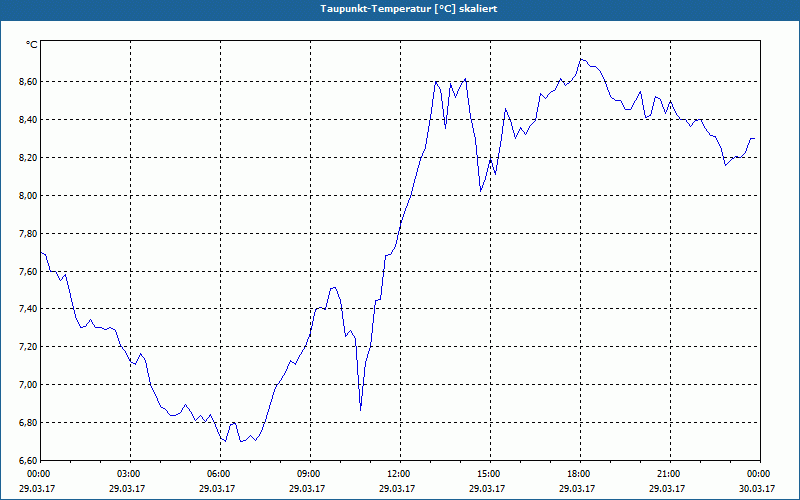
Task: Pick the '7,80' y-axis label
Action: pyautogui.click(x=29, y=234)
